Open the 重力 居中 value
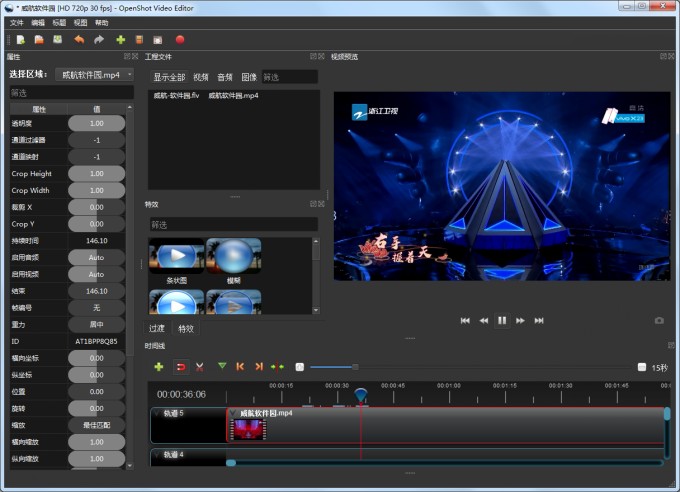 pos(96,325)
